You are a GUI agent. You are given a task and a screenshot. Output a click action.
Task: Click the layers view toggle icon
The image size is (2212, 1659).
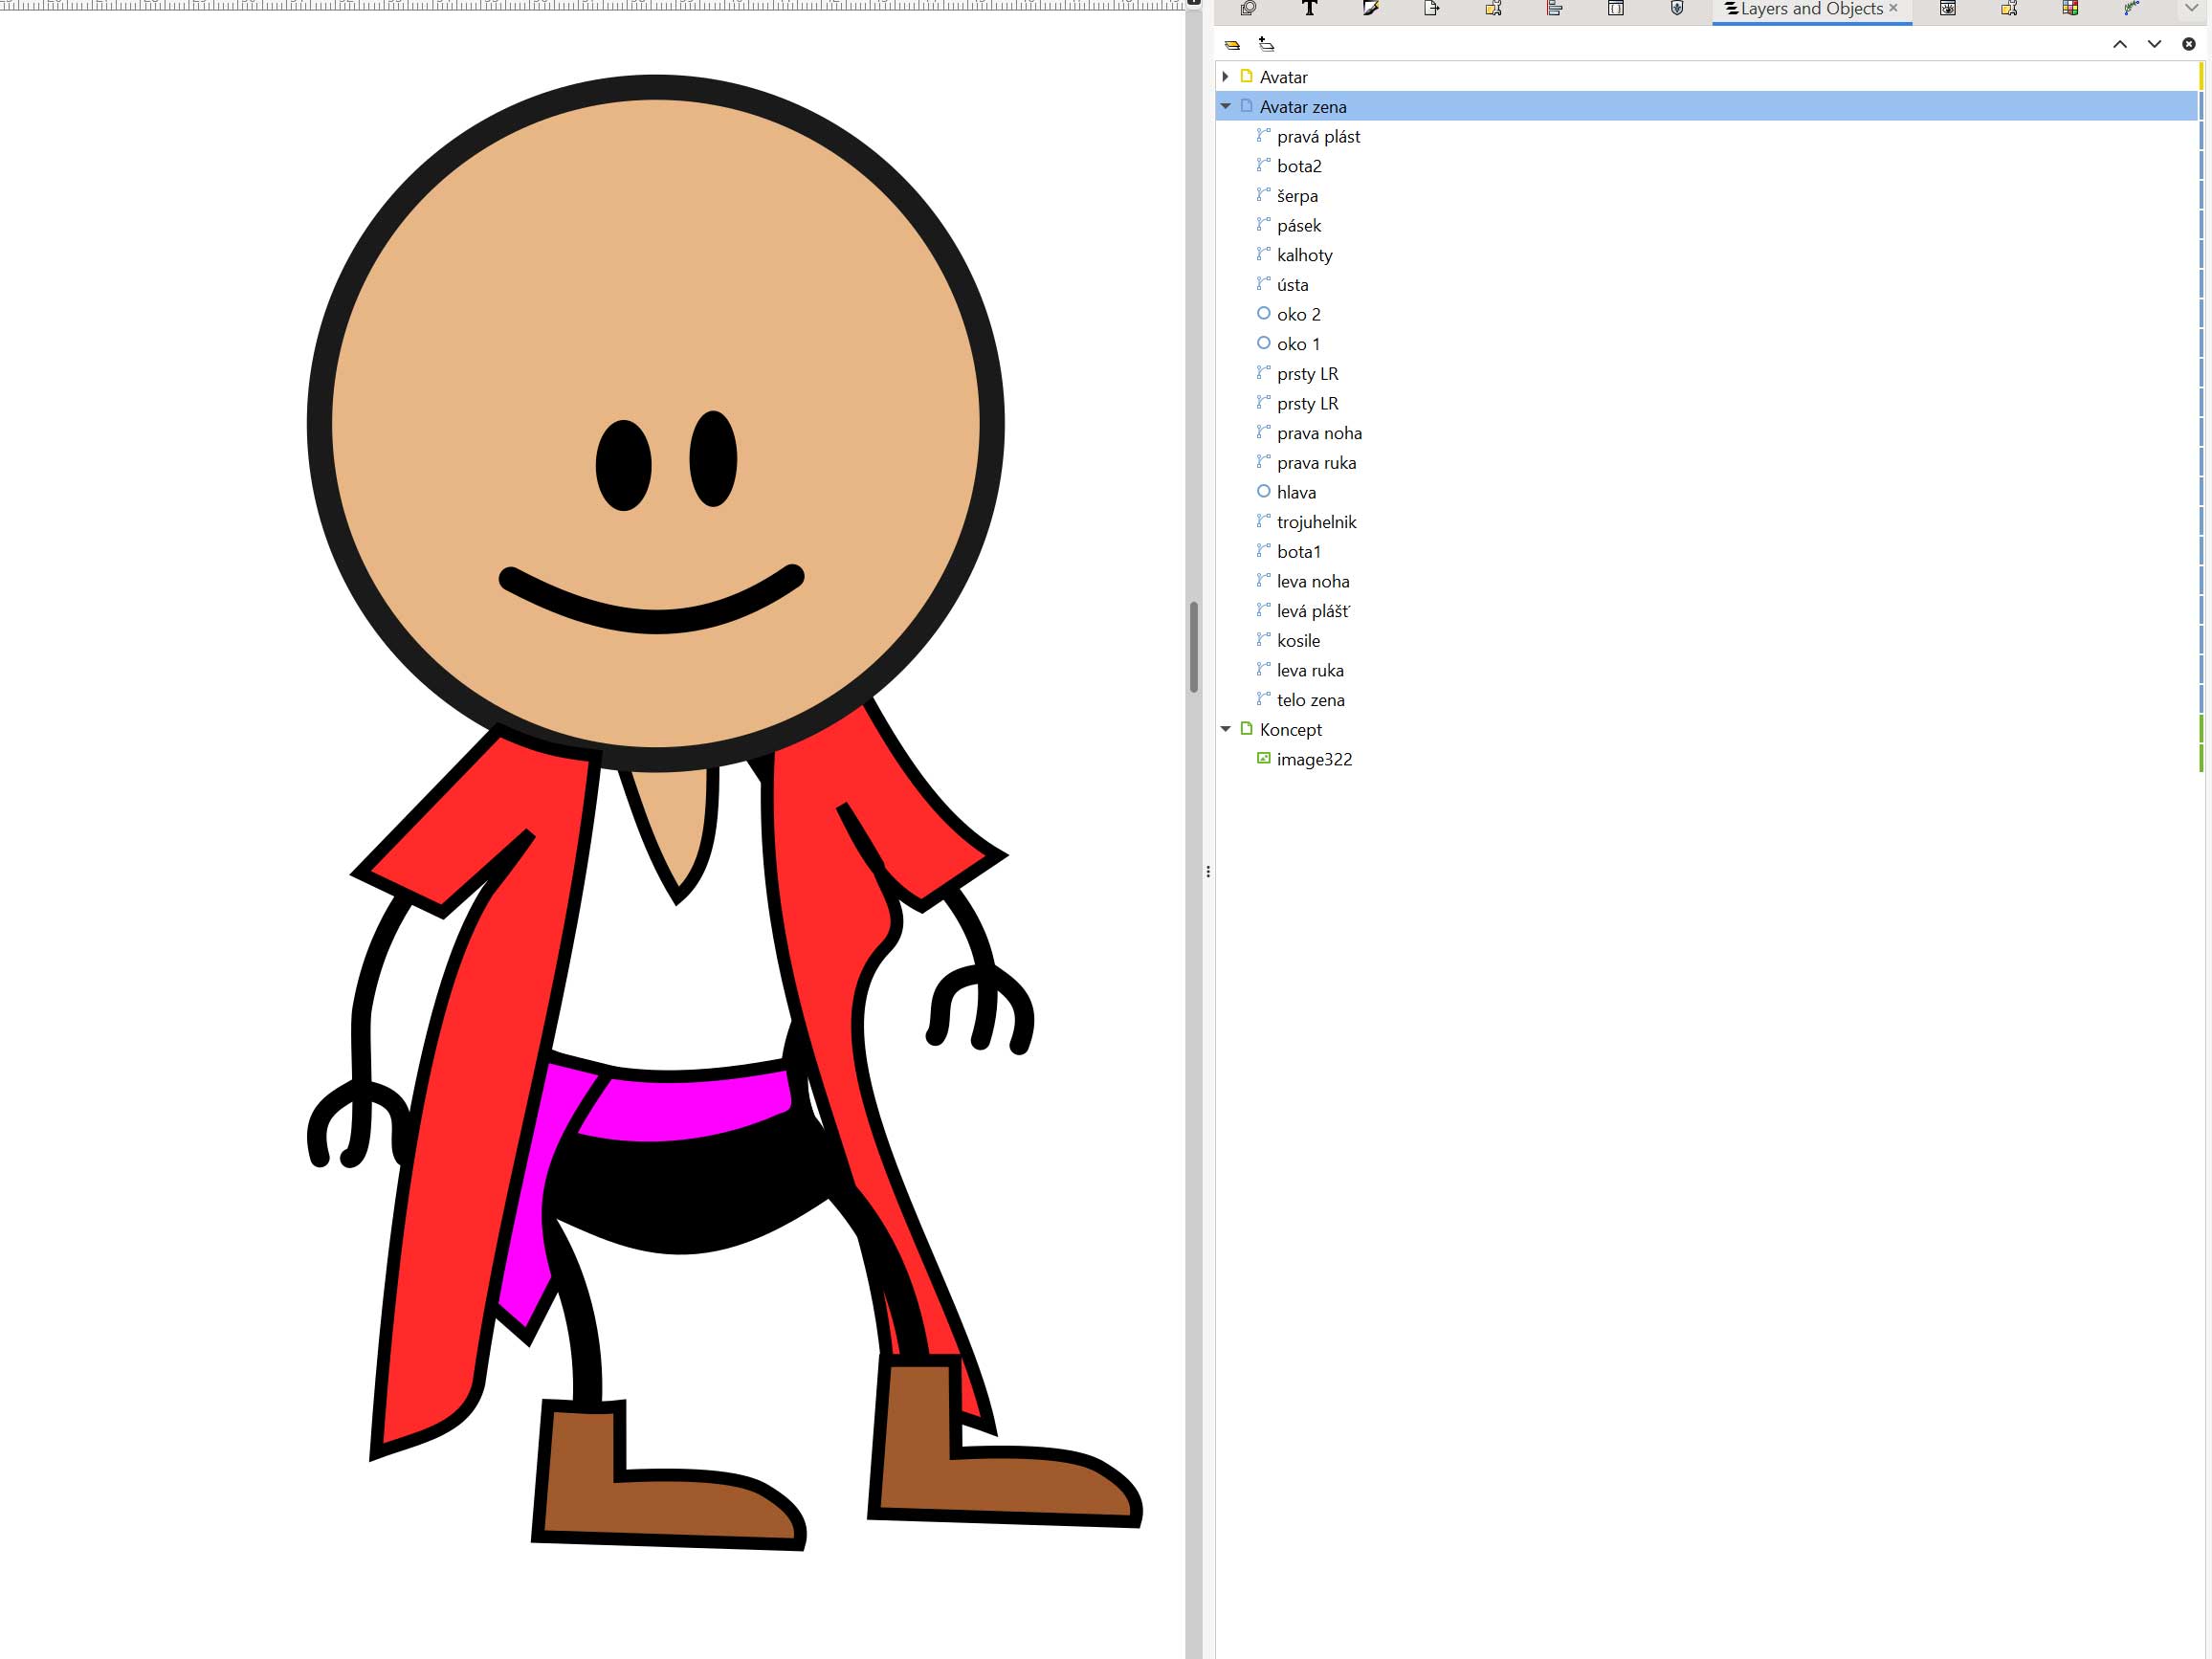point(1232,44)
